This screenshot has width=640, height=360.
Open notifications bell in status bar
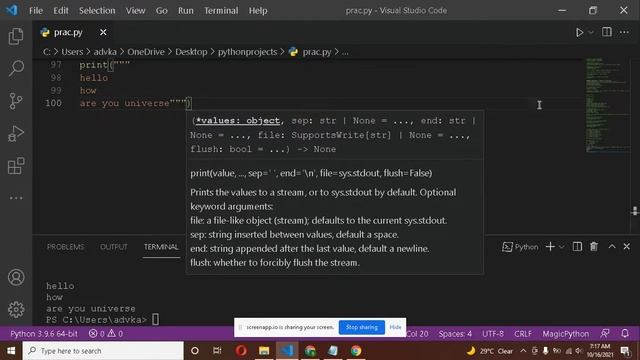pos(625,333)
